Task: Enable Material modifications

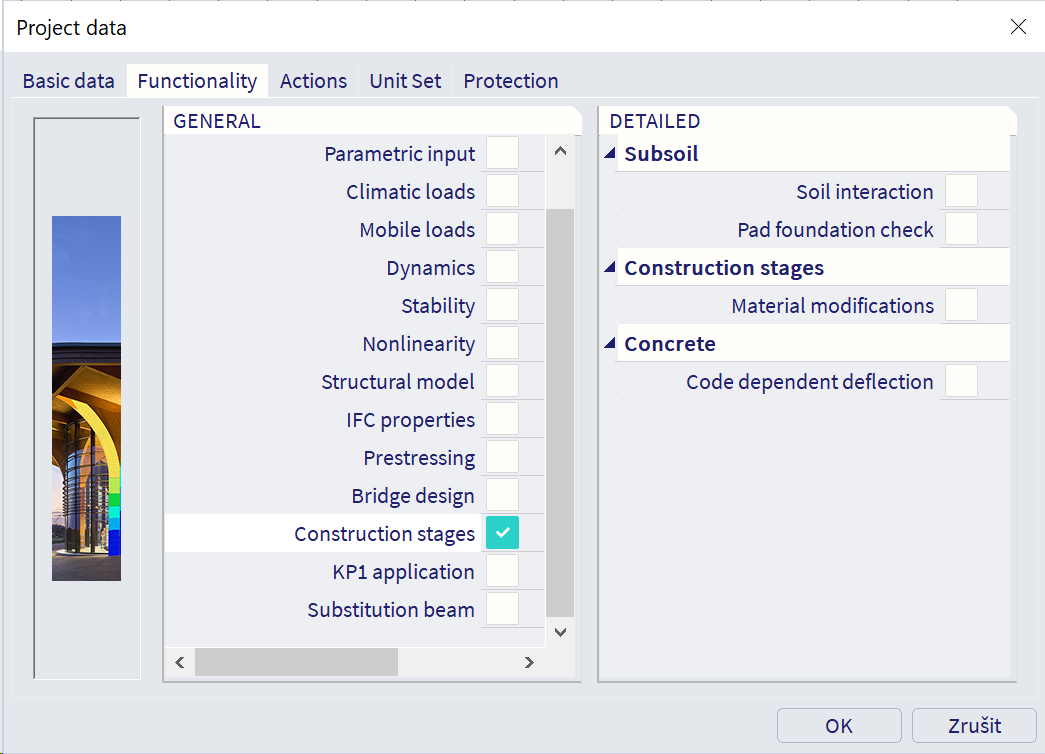Action: point(960,305)
